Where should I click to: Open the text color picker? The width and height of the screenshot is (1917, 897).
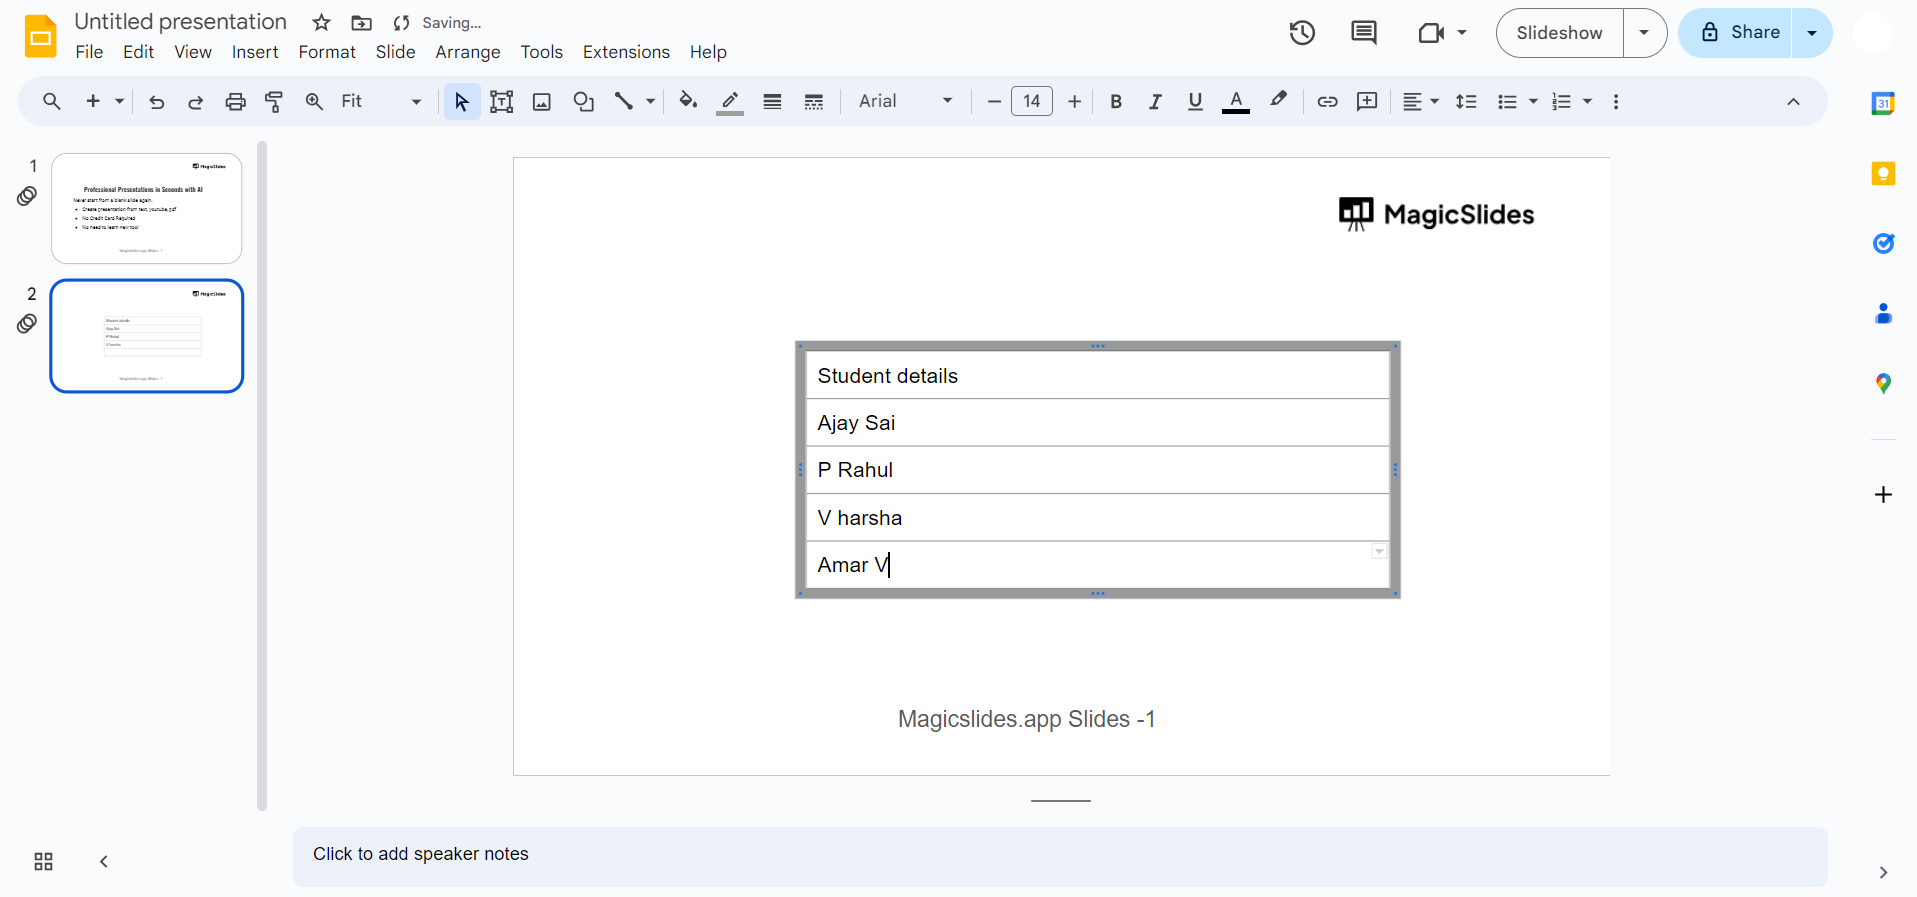tap(1236, 102)
